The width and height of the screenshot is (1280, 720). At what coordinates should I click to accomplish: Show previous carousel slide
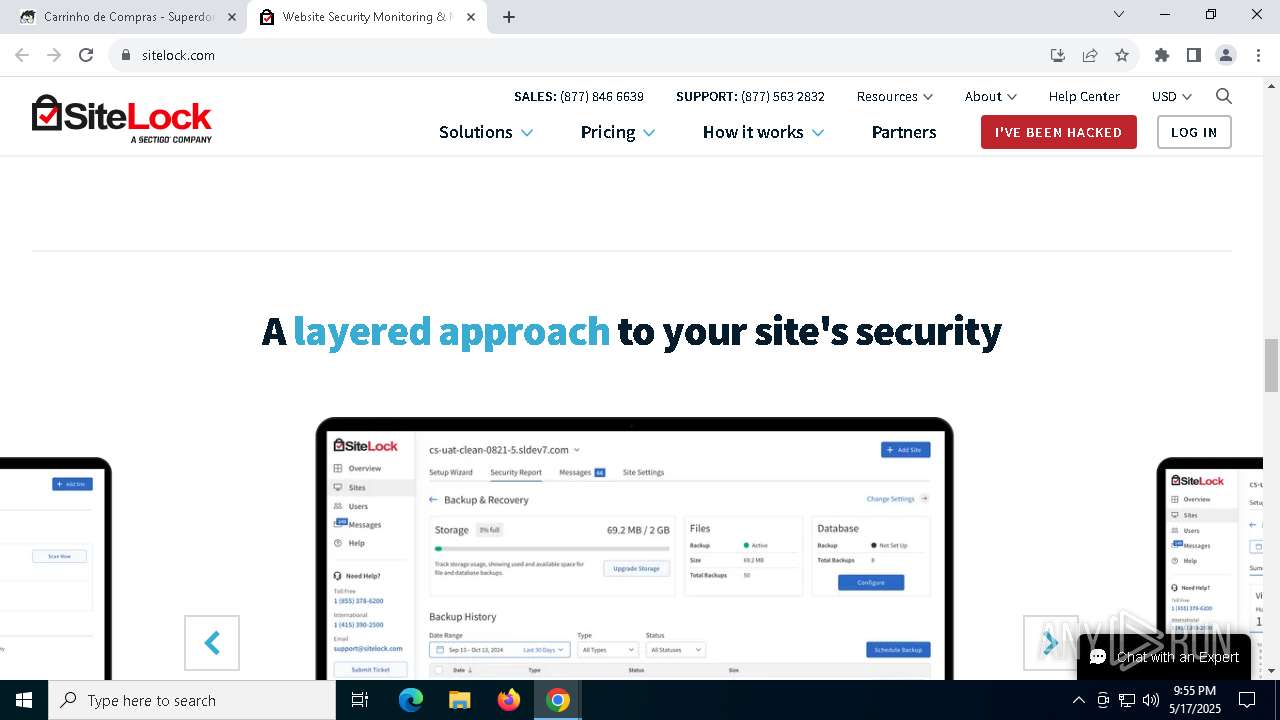point(212,643)
